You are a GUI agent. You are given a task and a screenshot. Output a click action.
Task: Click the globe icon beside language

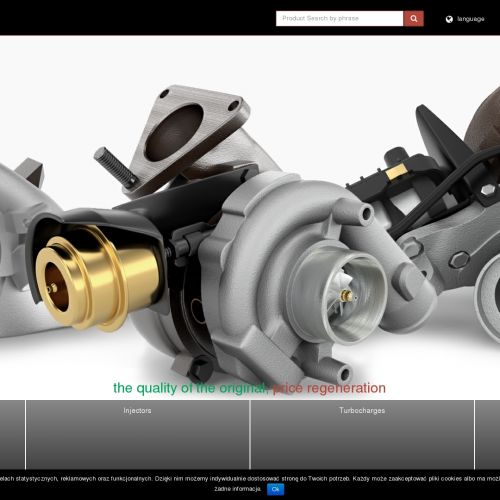tap(449, 19)
